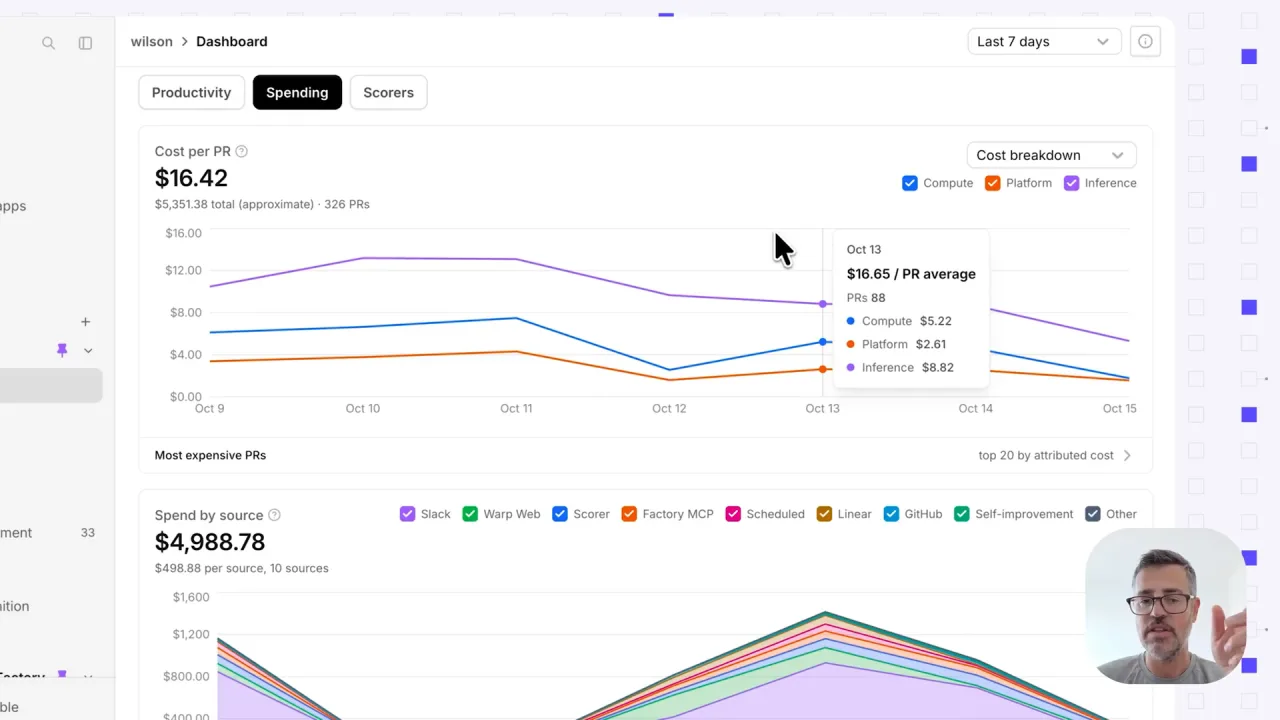Uncheck the Warp Web source checkbox
The image size is (1280, 720).
[470, 514]
